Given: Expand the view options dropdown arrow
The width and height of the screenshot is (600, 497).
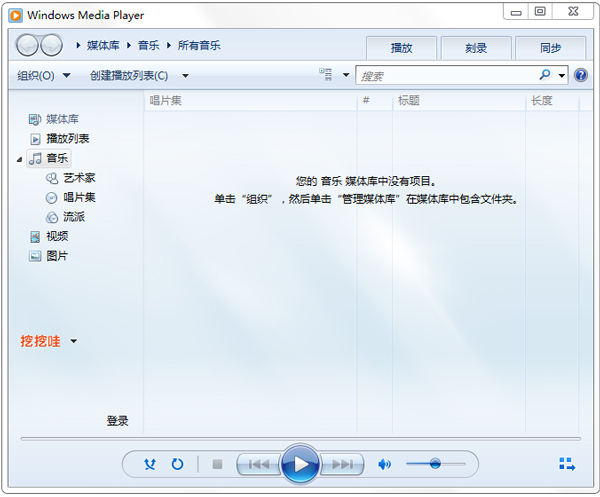Looking at the screenshot, I should (x=346, y=75).
